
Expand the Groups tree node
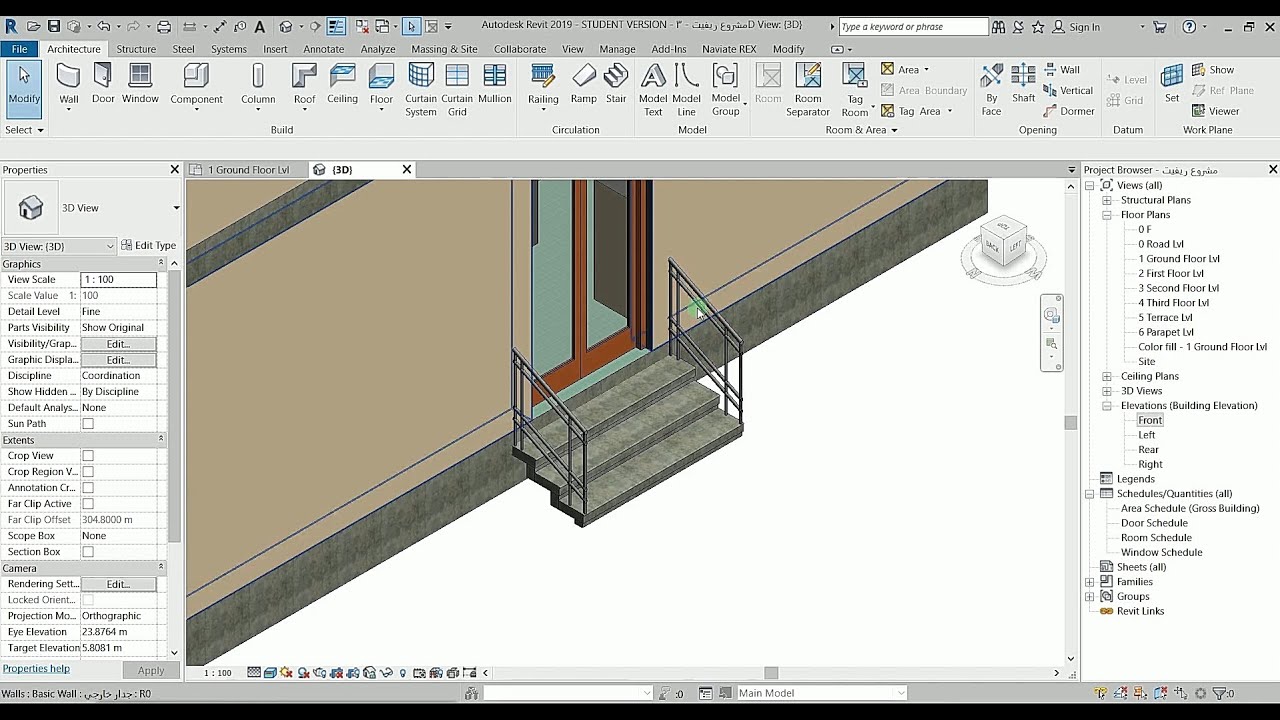(x=1090, y=597)
